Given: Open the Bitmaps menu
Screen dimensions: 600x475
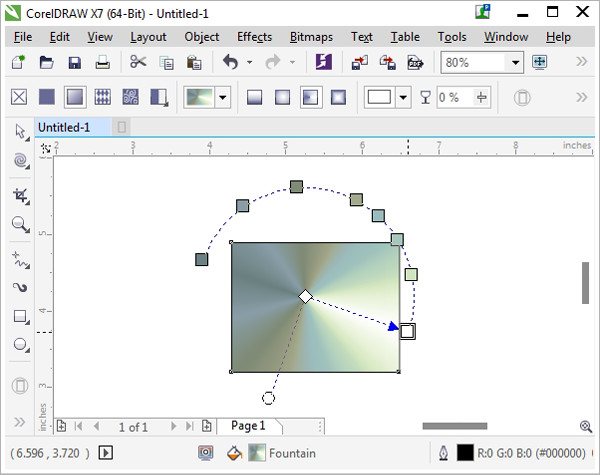Looking at the screenshot, I should pyautogui.click(x=311, y=37).
